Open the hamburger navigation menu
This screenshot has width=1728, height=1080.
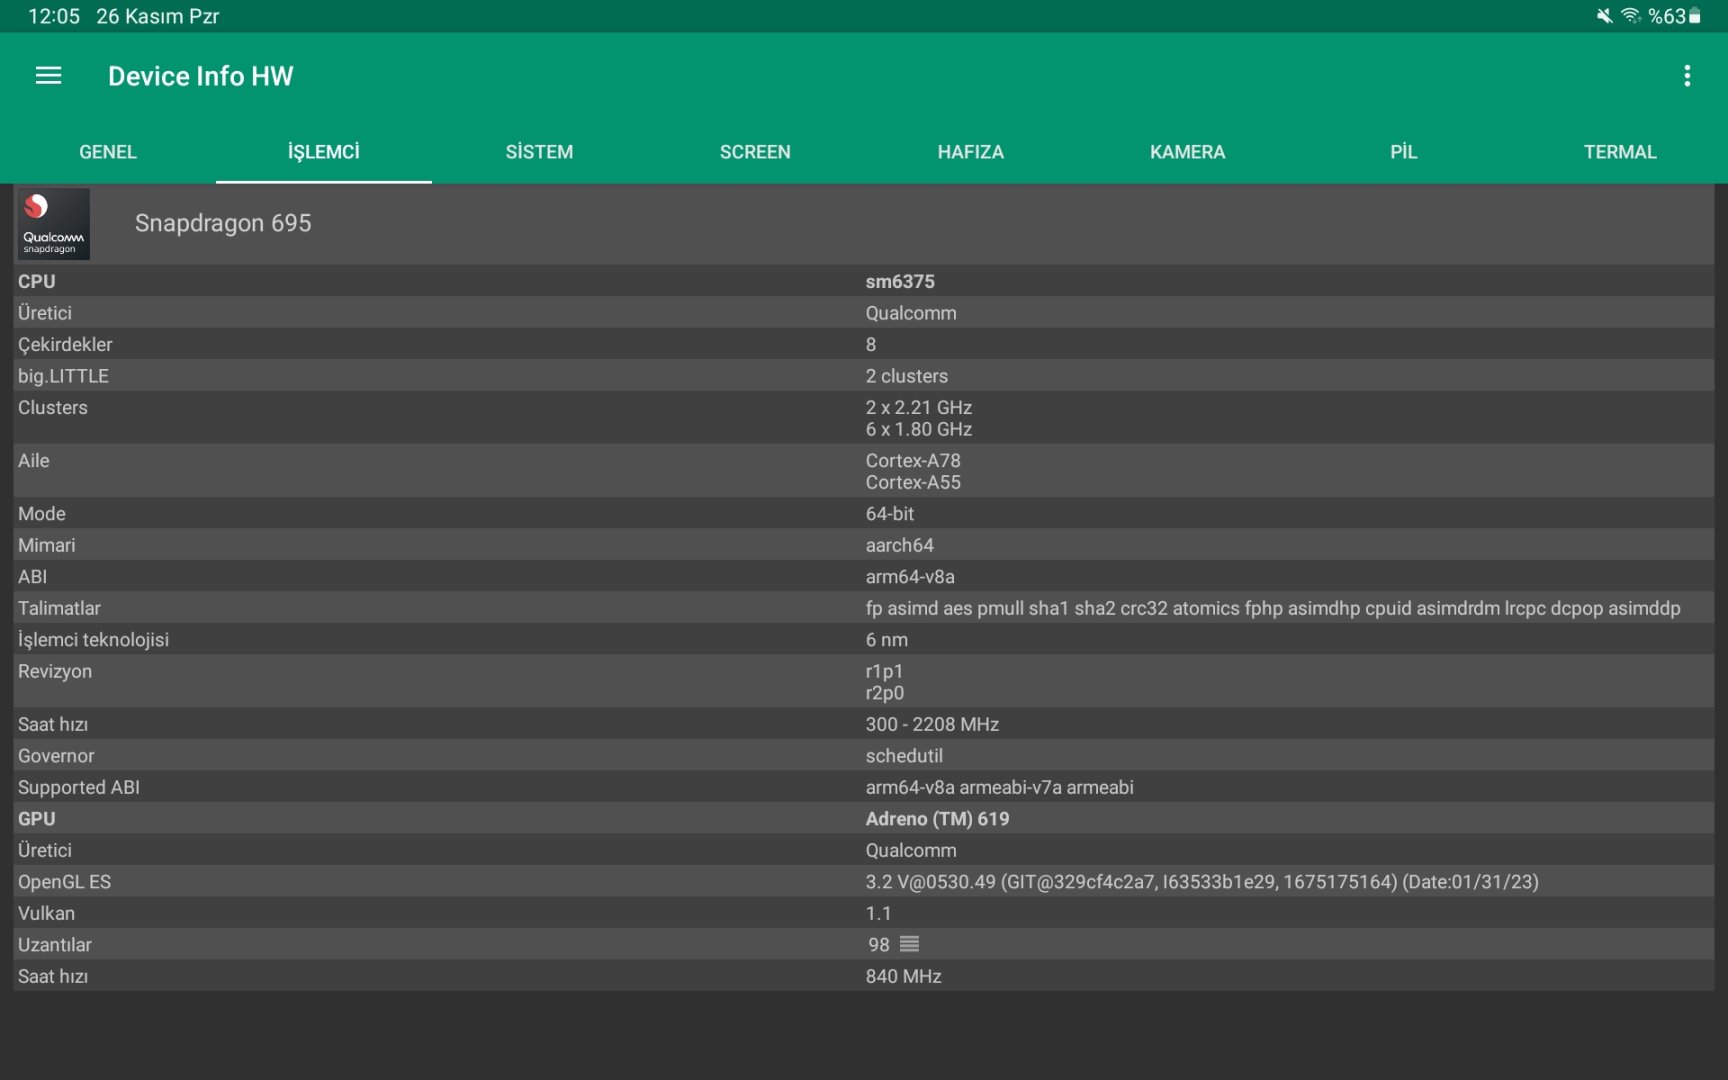coord(48,76)
